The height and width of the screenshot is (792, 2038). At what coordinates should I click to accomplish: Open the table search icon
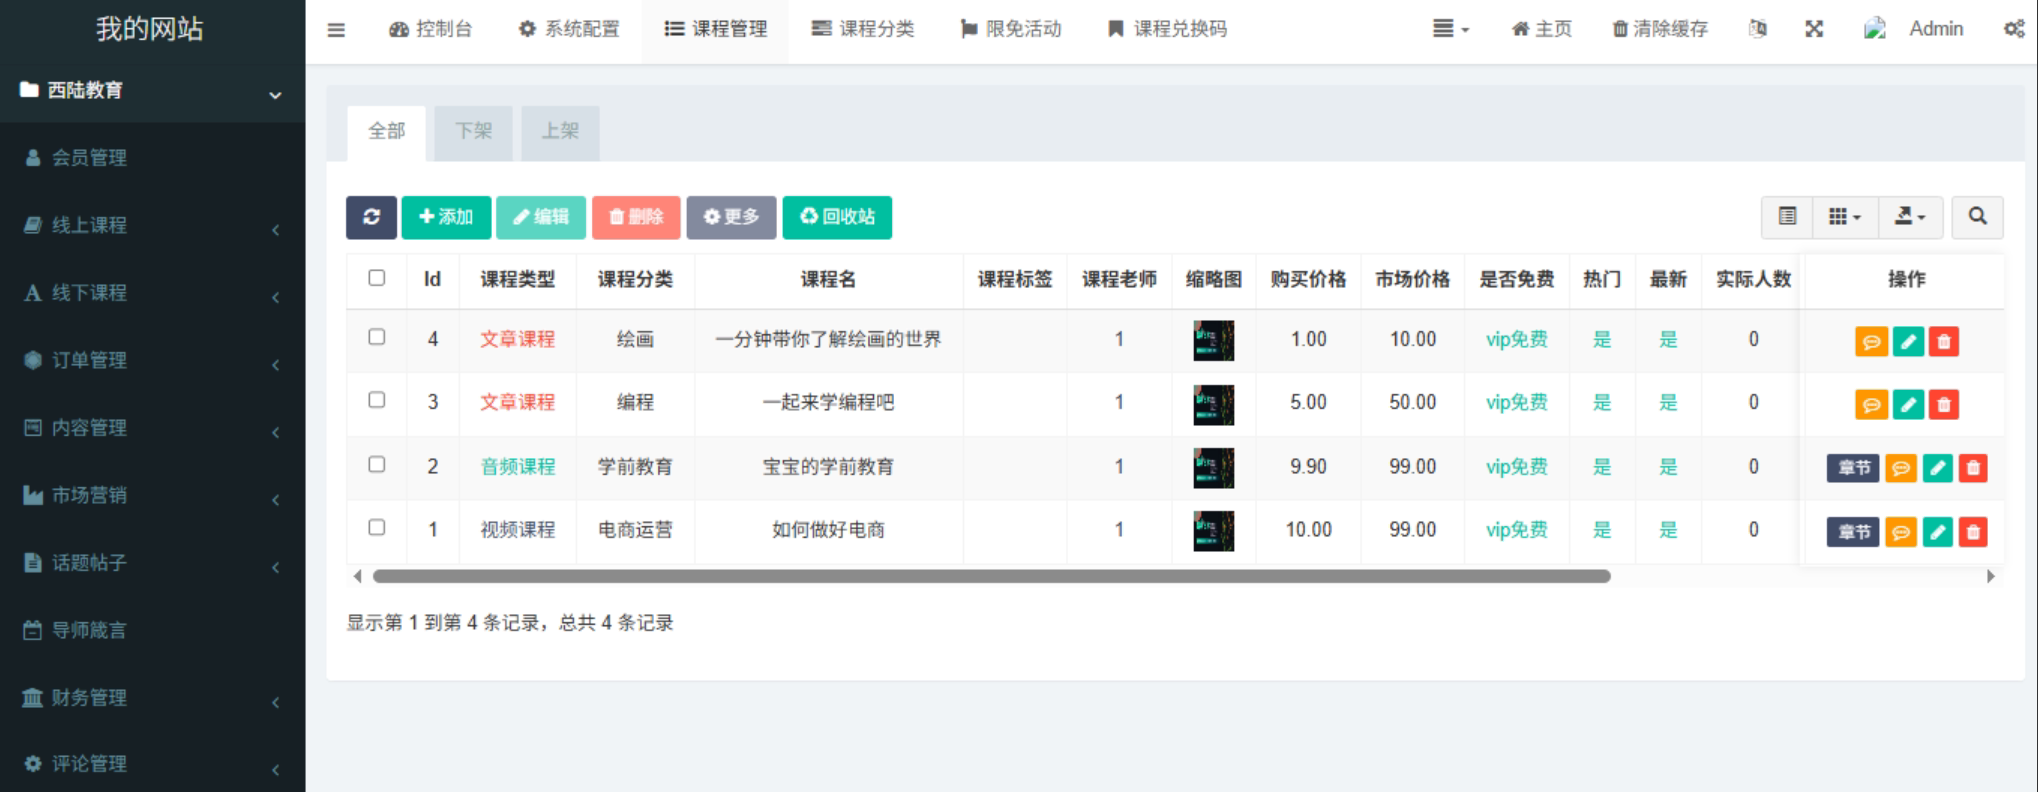tap(1977, 217)
